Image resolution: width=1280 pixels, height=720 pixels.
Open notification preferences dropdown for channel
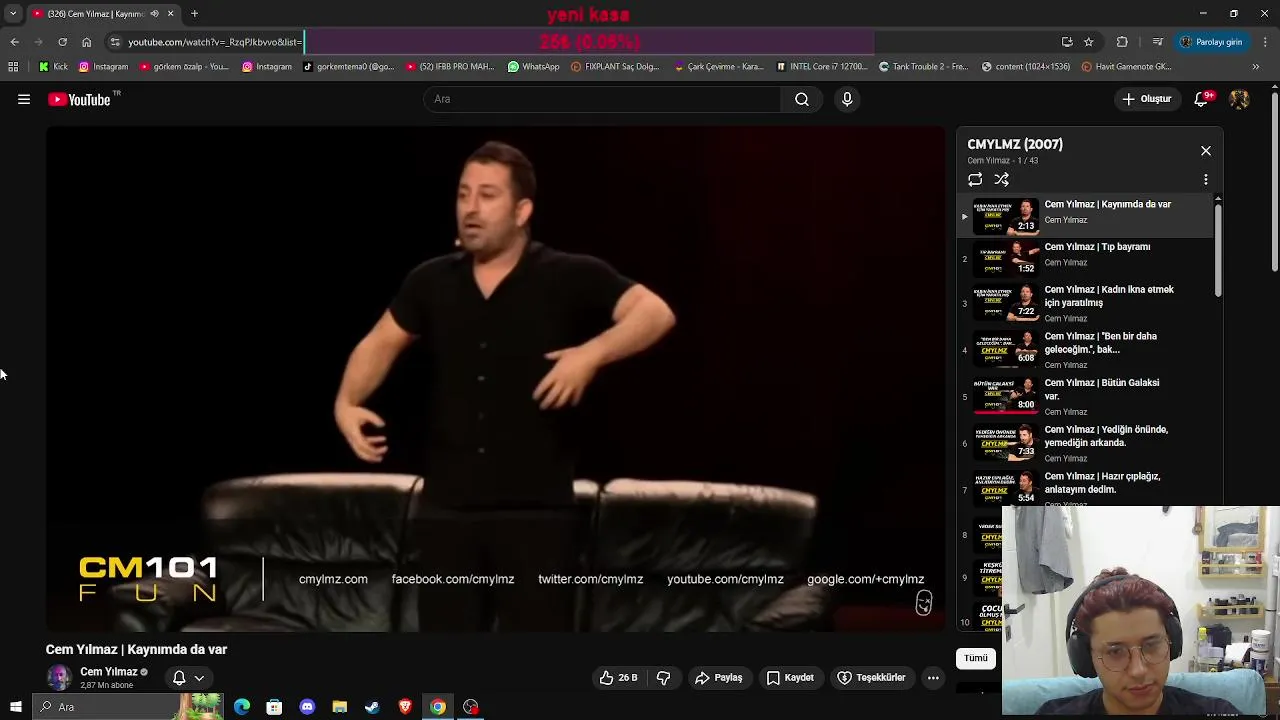pos(188,678)
